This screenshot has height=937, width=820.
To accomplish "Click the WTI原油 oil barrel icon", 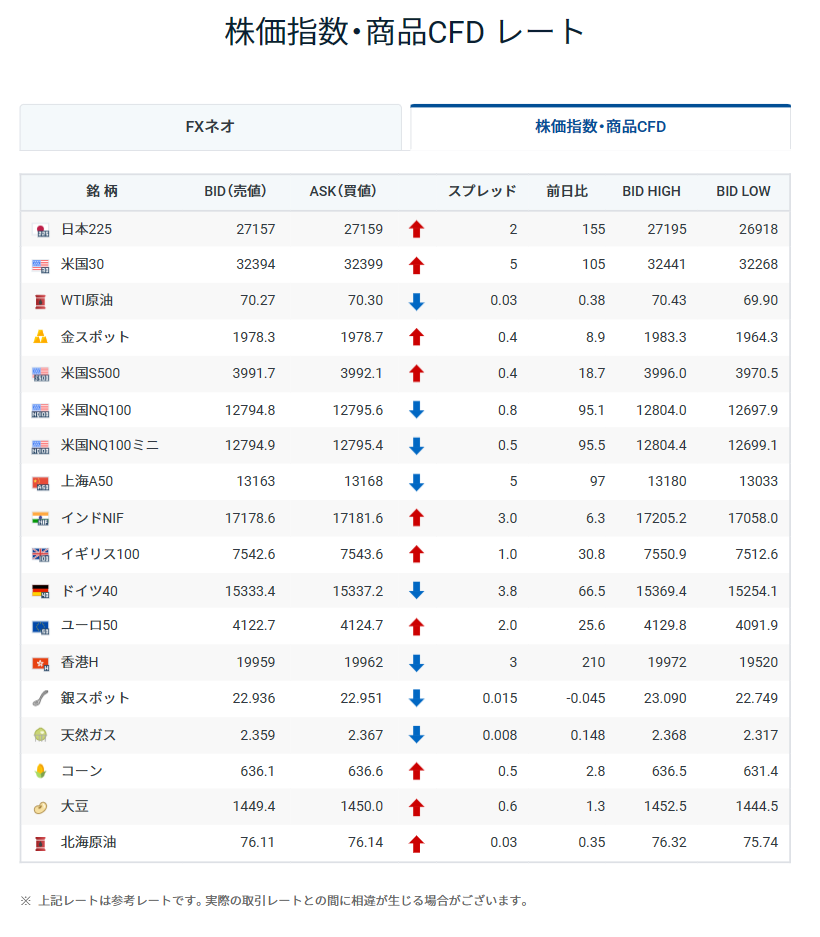I will [41, 301].
